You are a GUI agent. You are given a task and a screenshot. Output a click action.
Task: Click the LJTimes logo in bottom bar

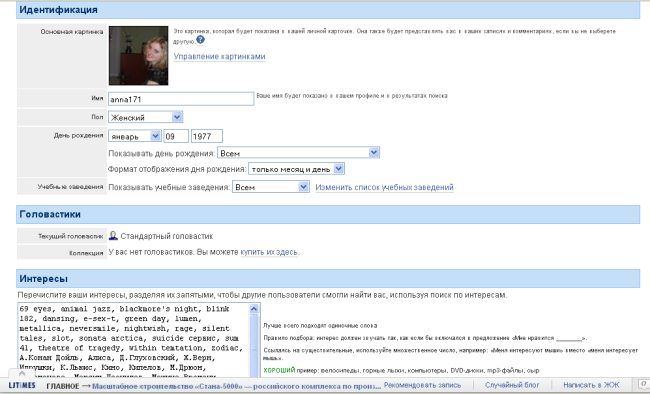[x=22, y=385]
